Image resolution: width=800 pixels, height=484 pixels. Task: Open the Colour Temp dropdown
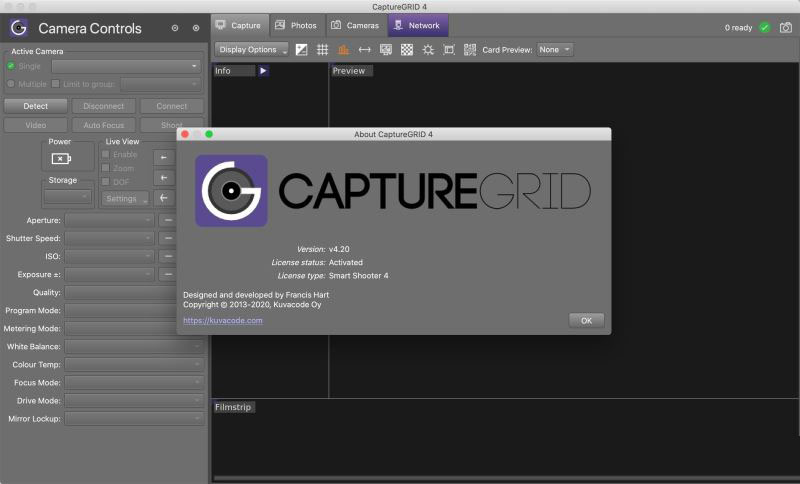135,364
